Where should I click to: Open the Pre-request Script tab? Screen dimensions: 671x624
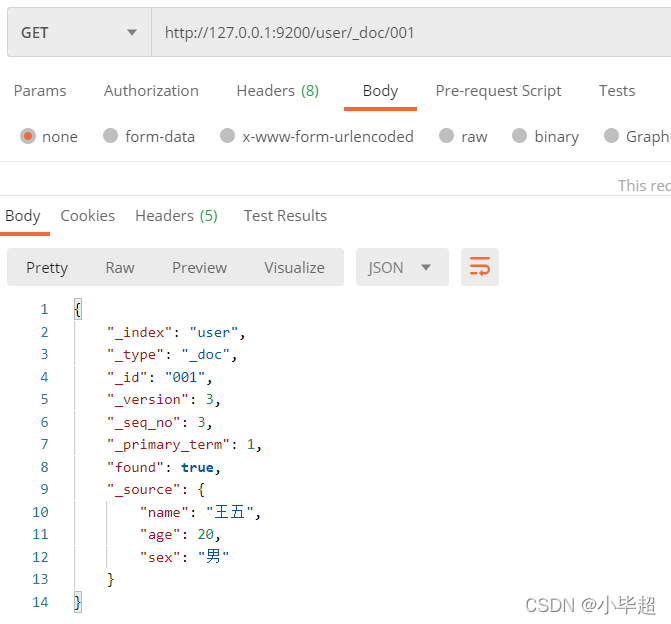[499, 91]
